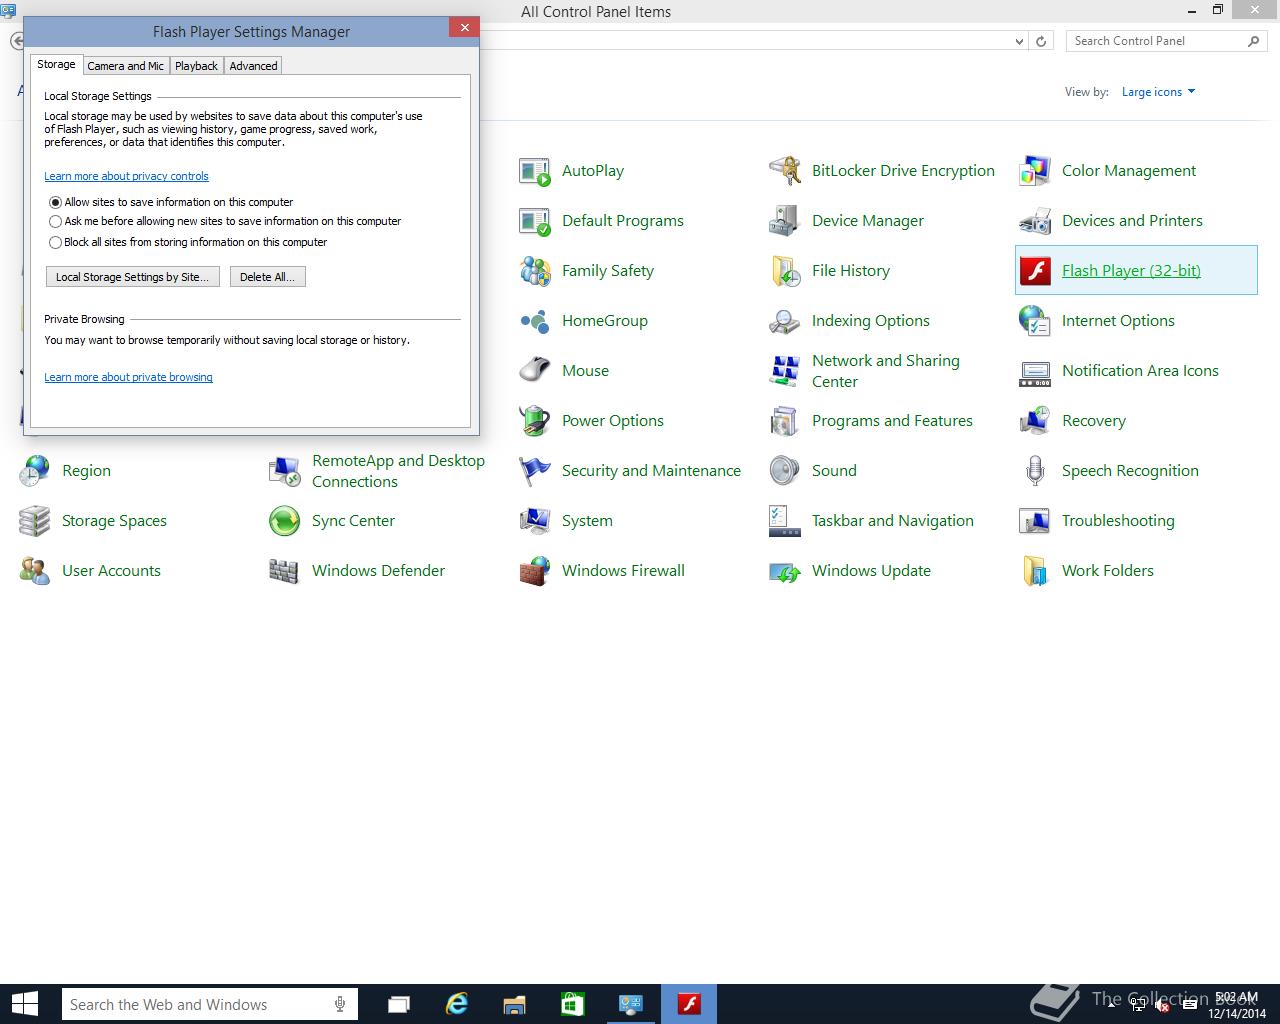1280x1024 pixels.
Task: Open Color Management icon
Action: click(x=1035, y=171)
